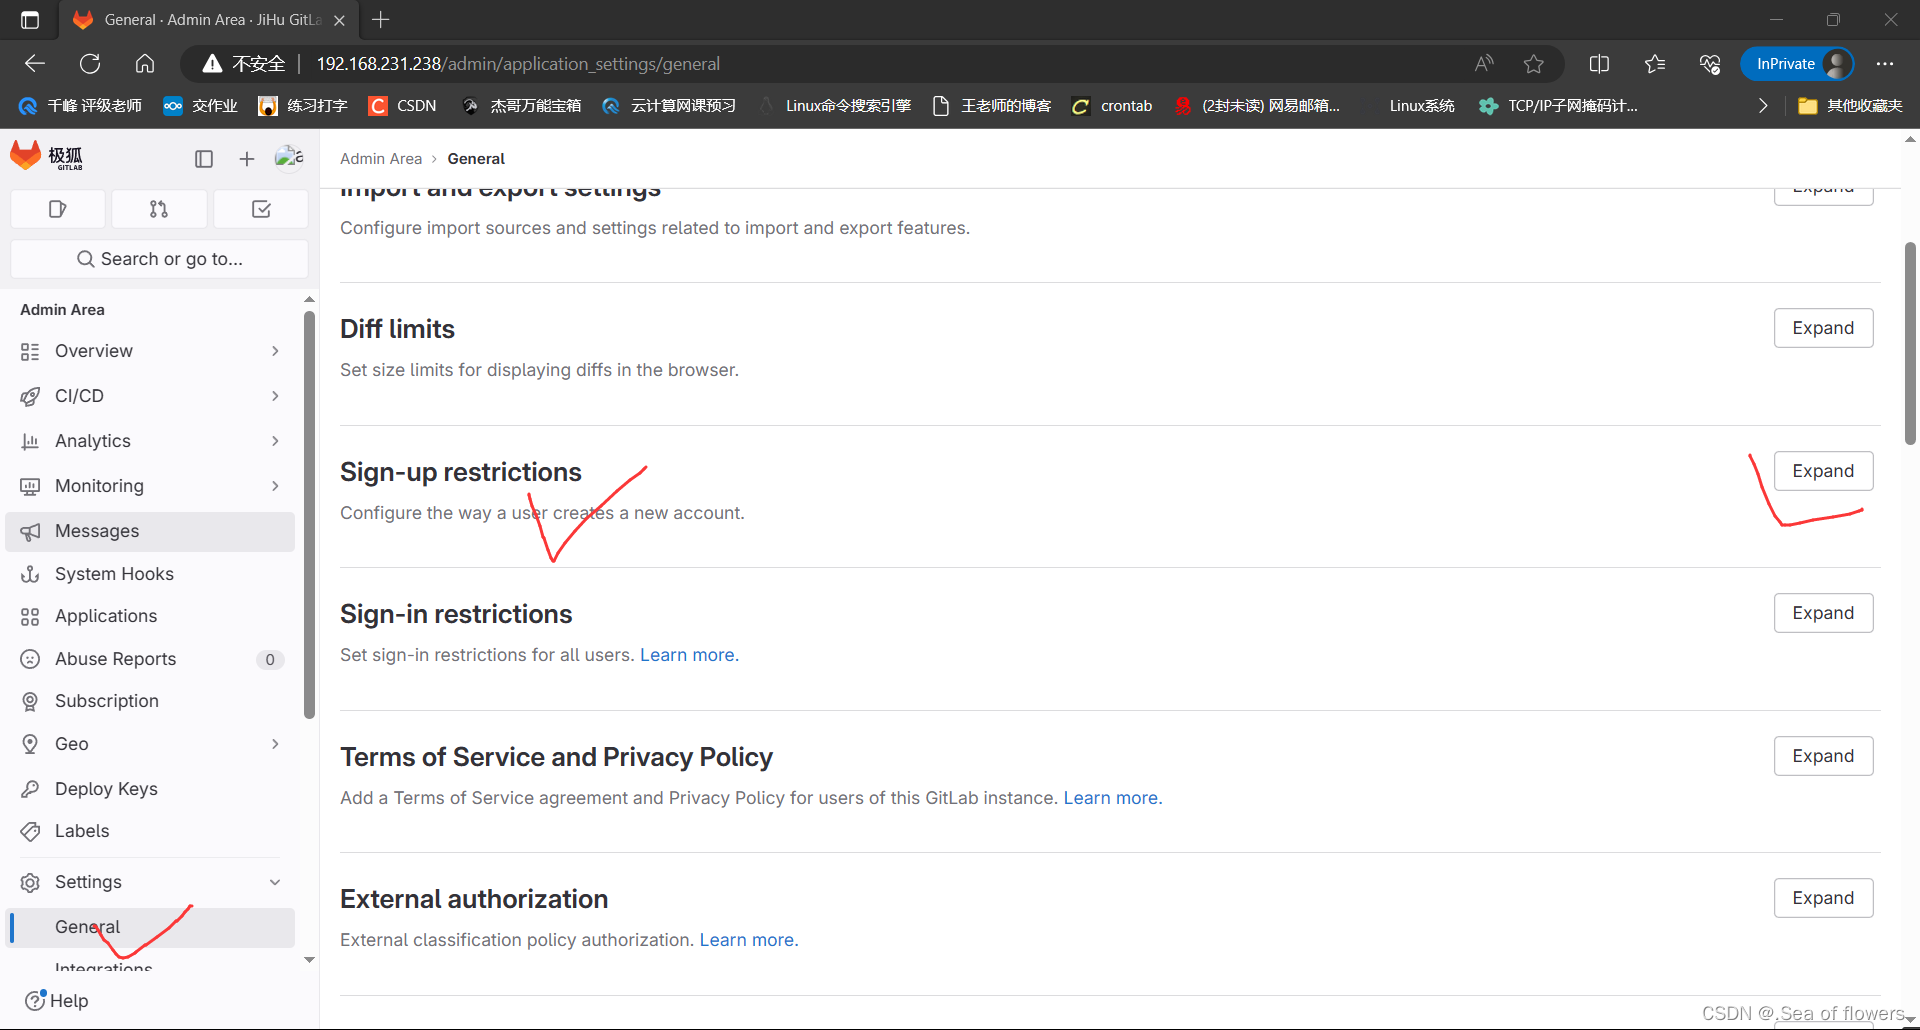Screen dimensions: 1920x1030
Task: Click the user avatar in sidebar
Action: coord(289,158)
